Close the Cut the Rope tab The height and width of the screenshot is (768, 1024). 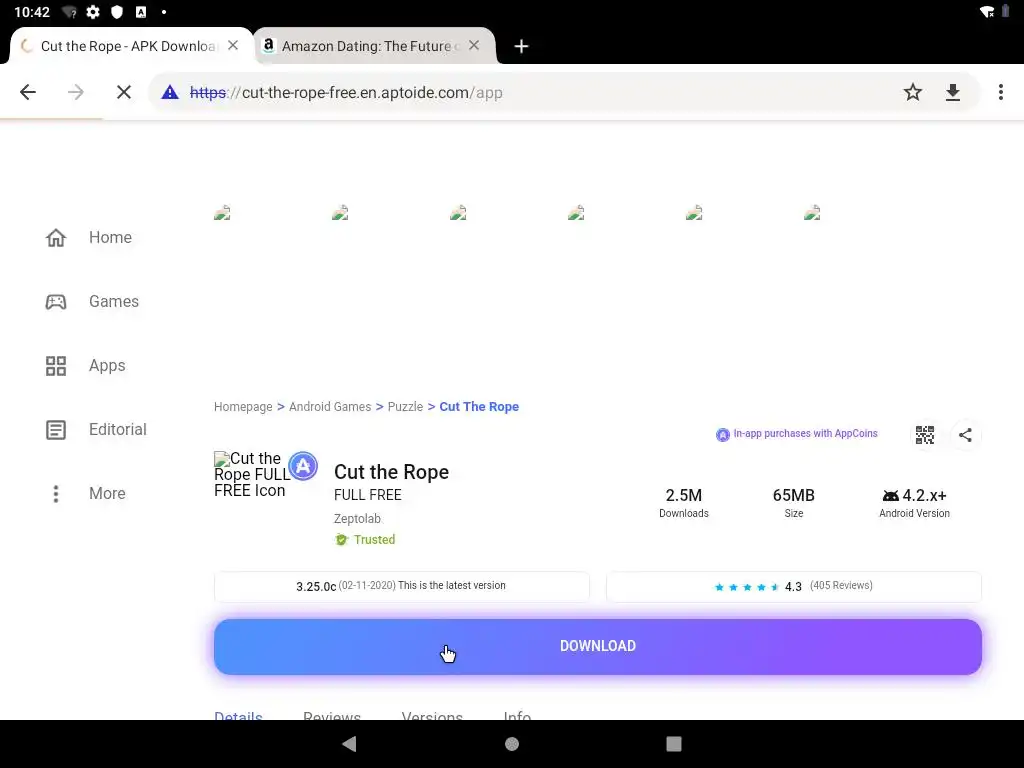click(232, 46)
